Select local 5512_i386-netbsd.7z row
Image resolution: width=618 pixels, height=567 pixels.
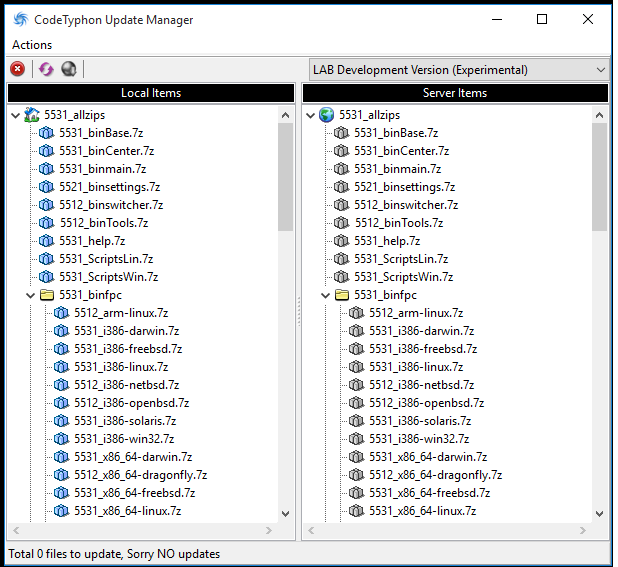pos(127,385)
